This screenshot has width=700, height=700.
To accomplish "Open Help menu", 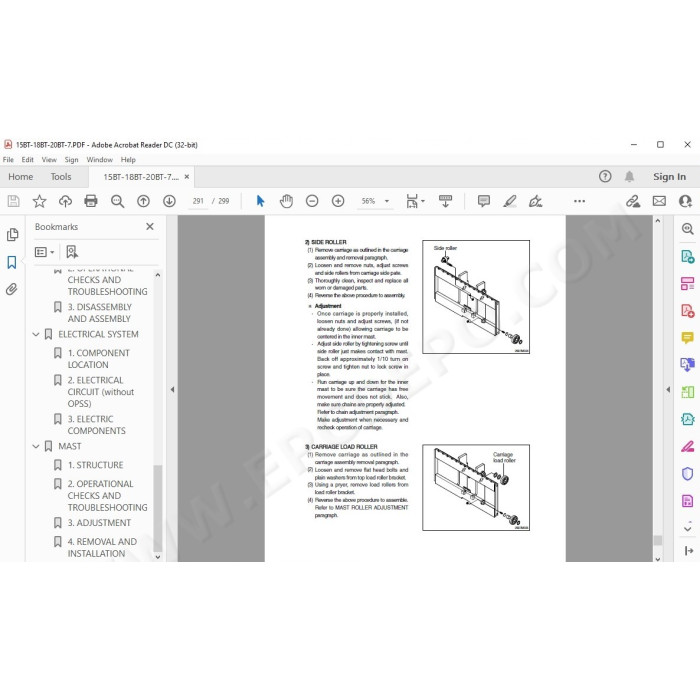I will point(128,160).
